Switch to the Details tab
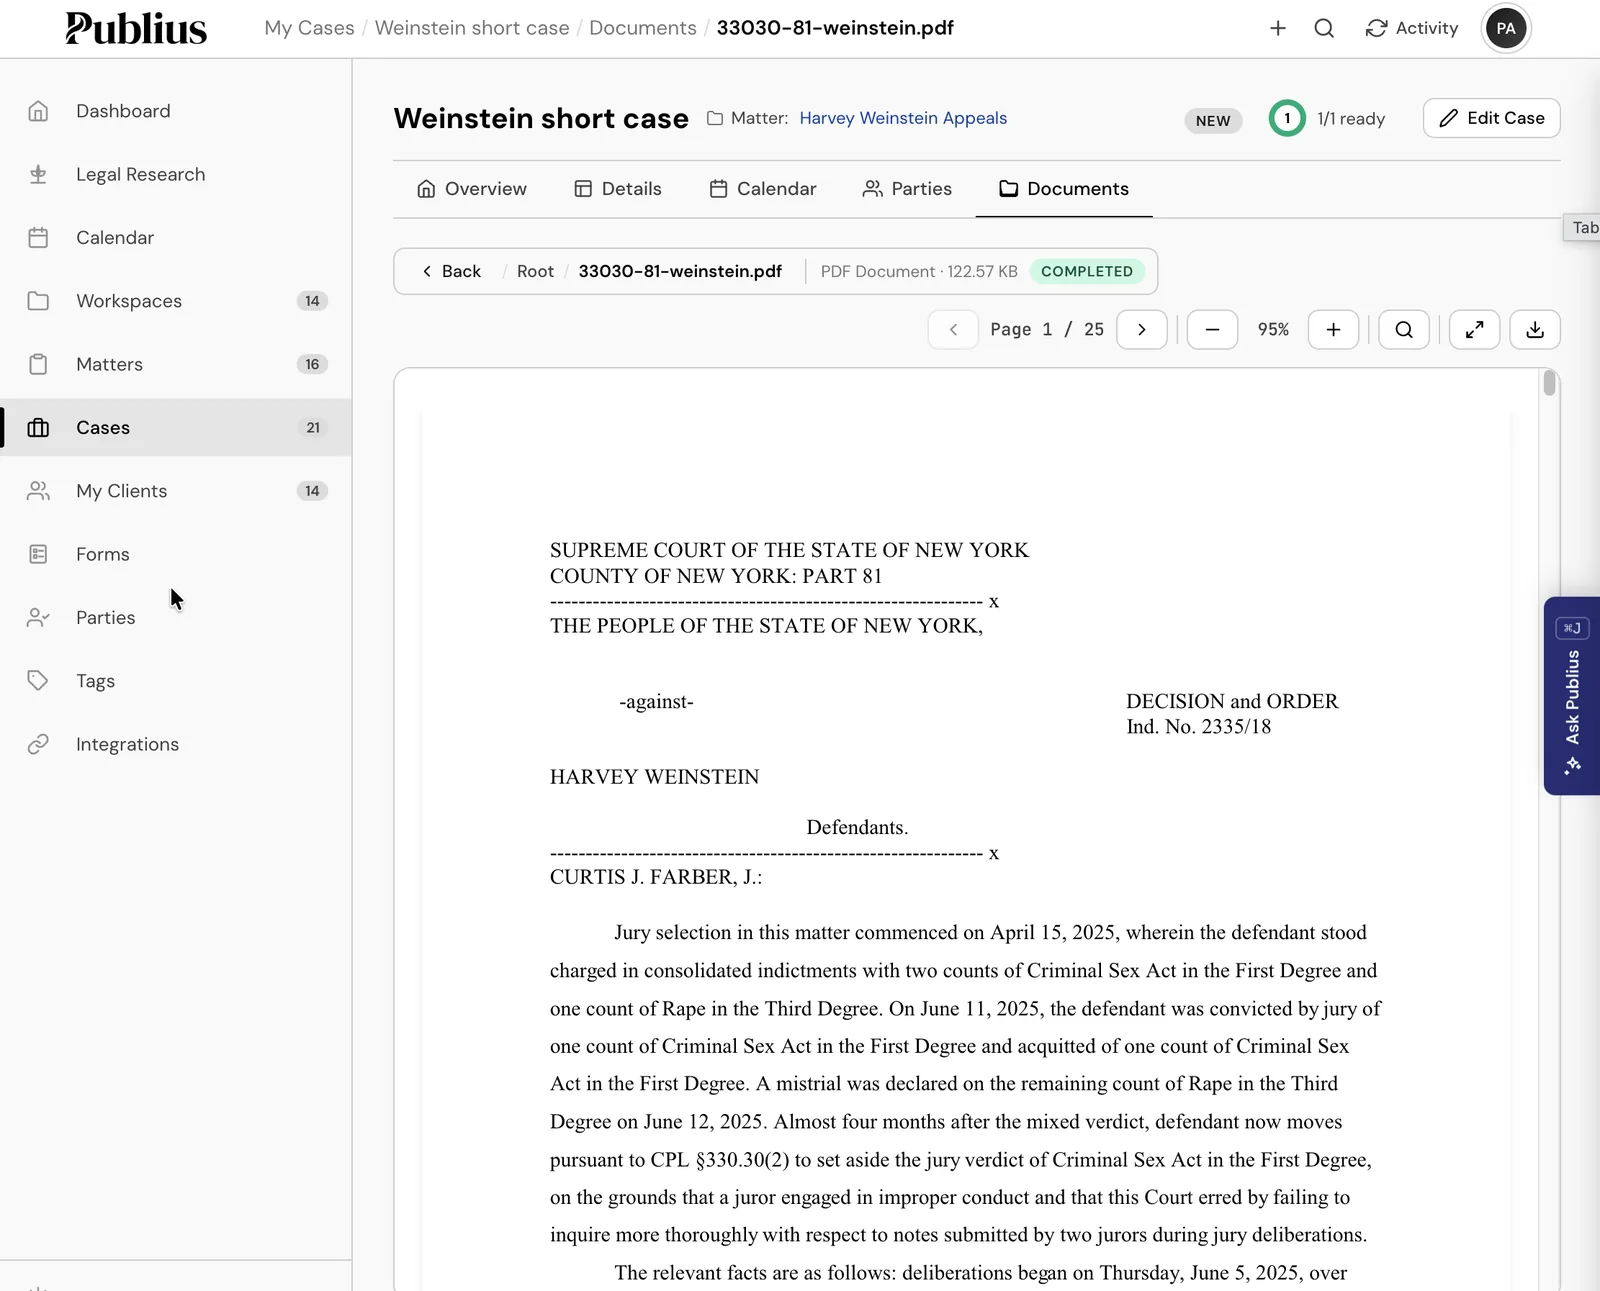 click(617, 189)
